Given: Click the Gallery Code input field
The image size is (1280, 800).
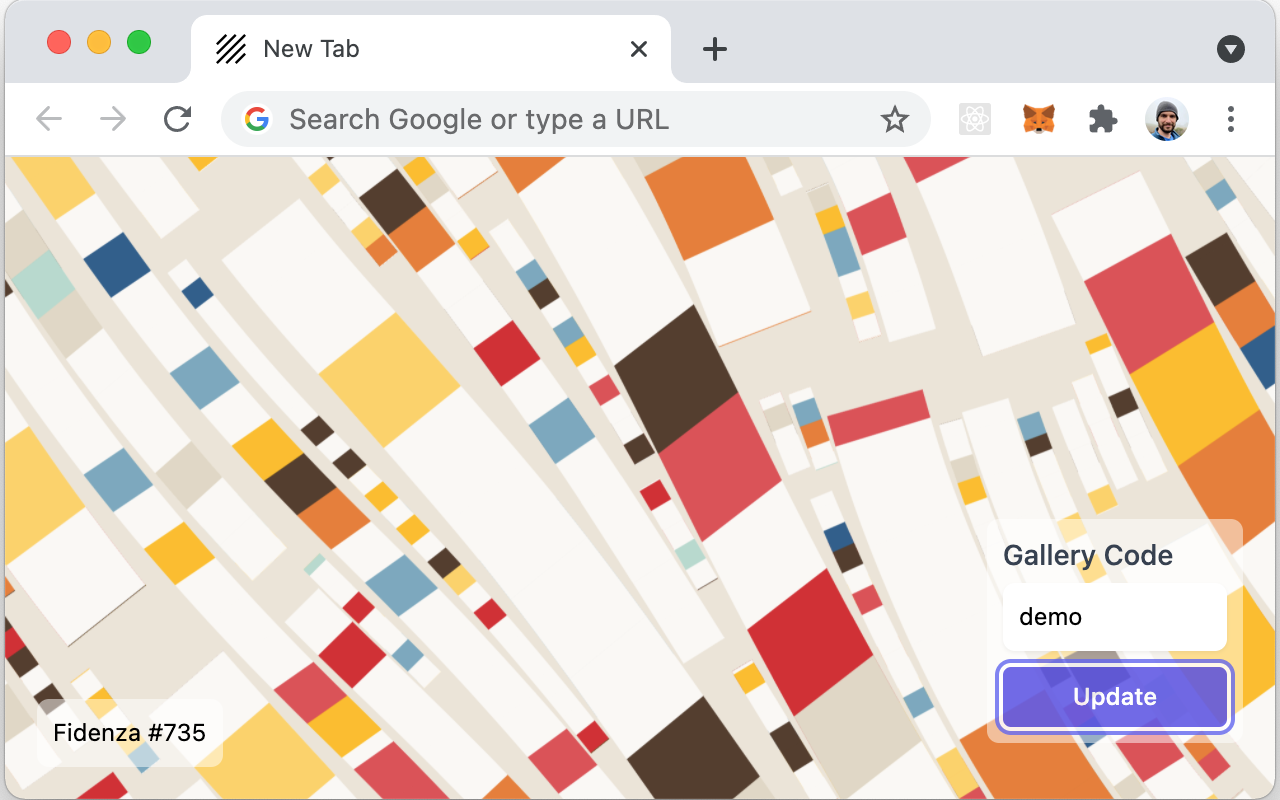Looking at the screenshot, I should [x=1114, y=617].
